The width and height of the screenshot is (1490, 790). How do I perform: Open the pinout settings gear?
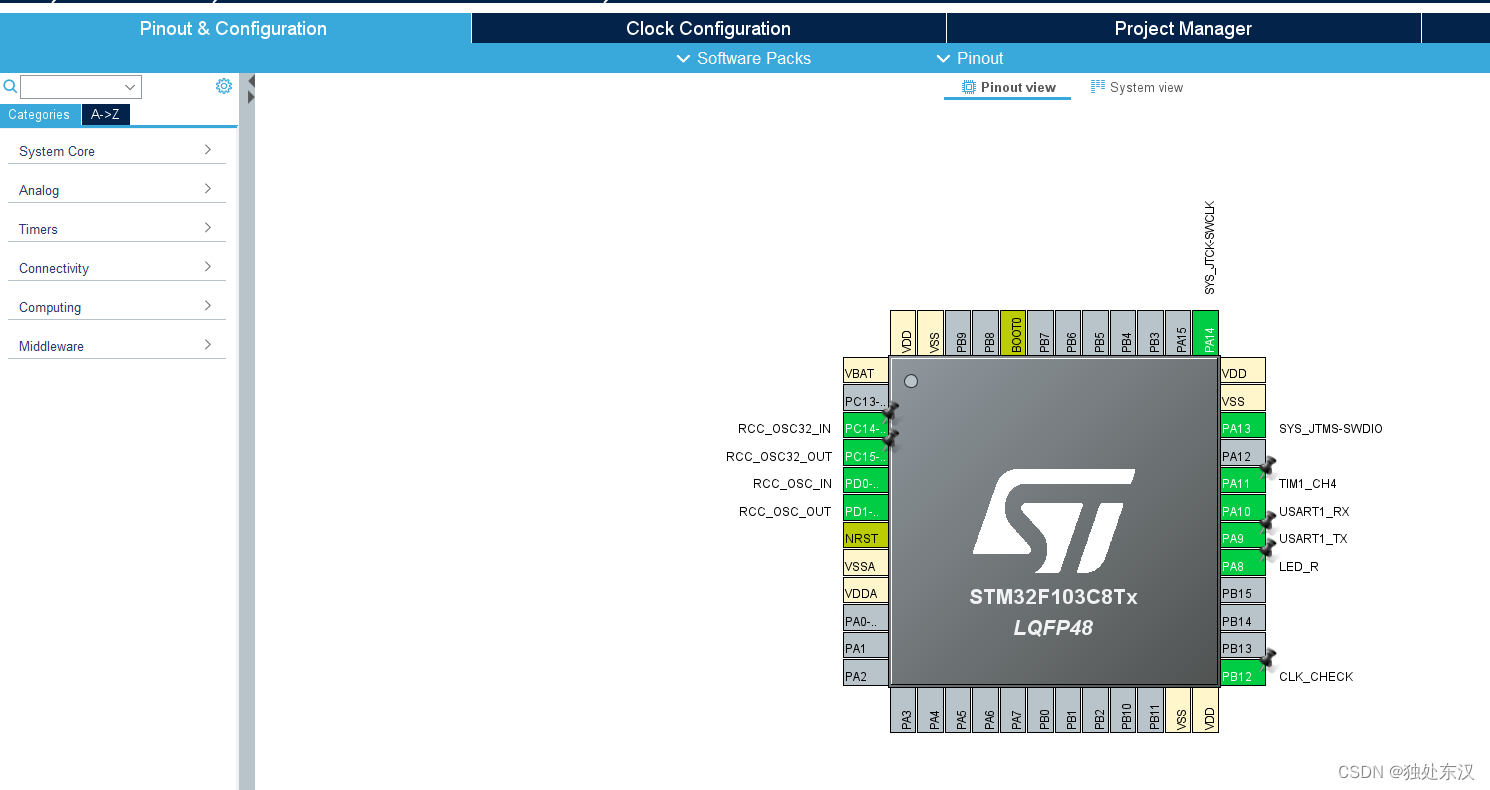coord(224,85)
